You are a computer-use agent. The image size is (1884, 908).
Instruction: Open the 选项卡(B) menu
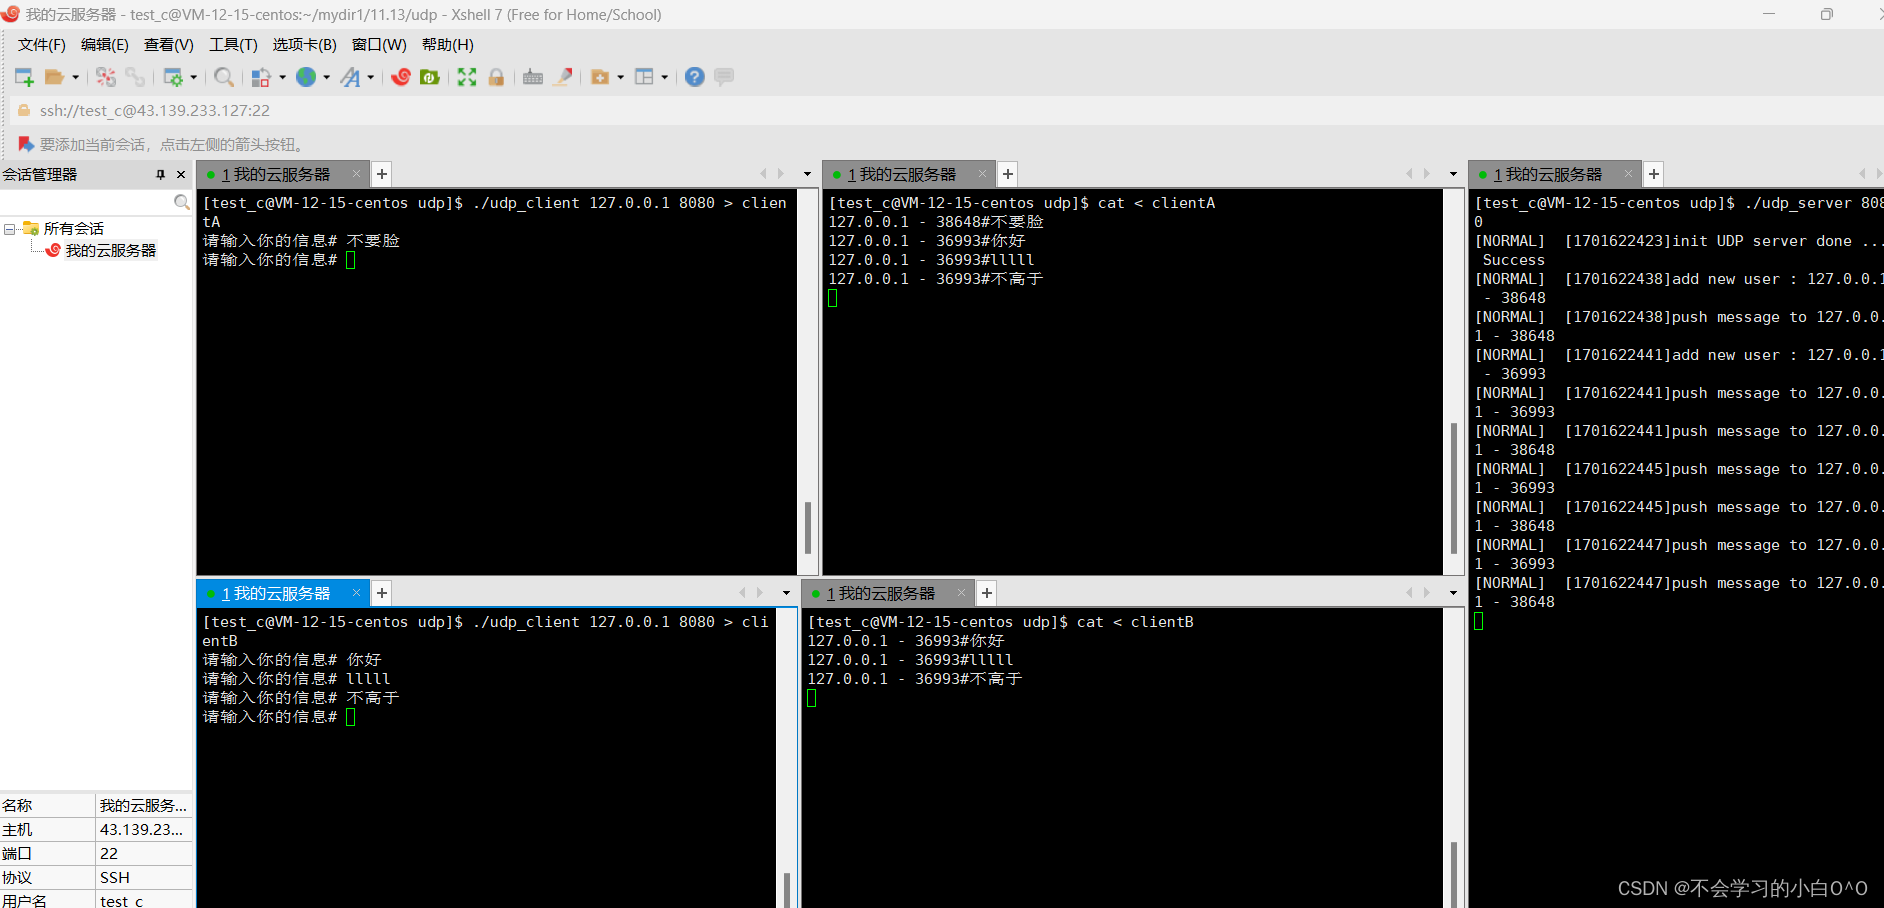pos(304,45)
